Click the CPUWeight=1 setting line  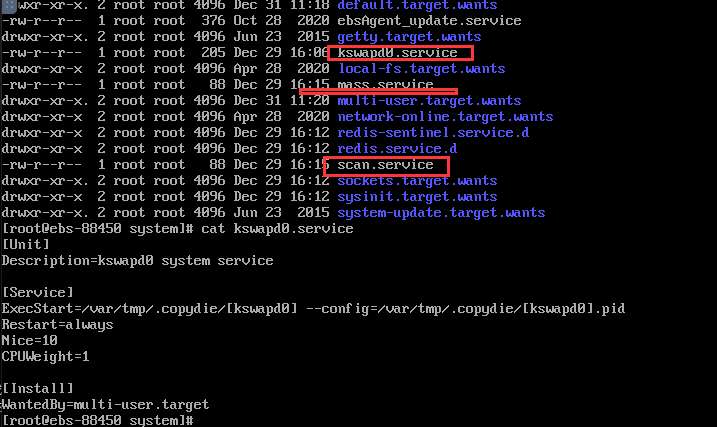(x=45, y=356)
